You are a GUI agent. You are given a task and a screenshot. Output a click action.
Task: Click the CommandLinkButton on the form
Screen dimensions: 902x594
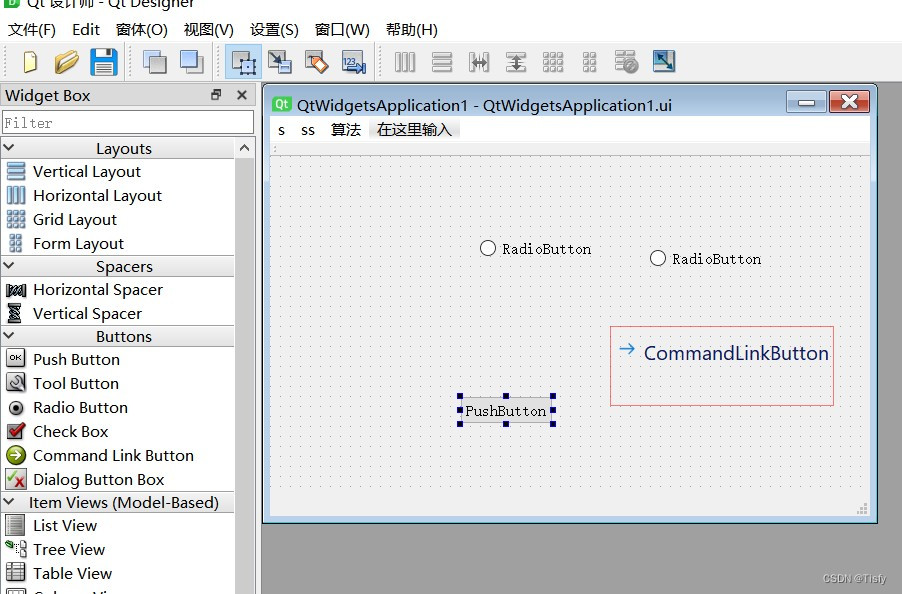(722, 366)
